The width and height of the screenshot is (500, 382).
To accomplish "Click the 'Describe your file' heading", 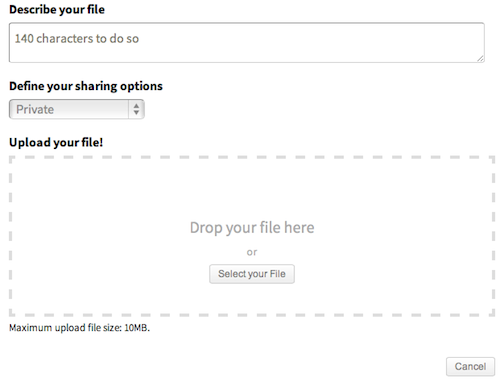I will tap(57, 10).
